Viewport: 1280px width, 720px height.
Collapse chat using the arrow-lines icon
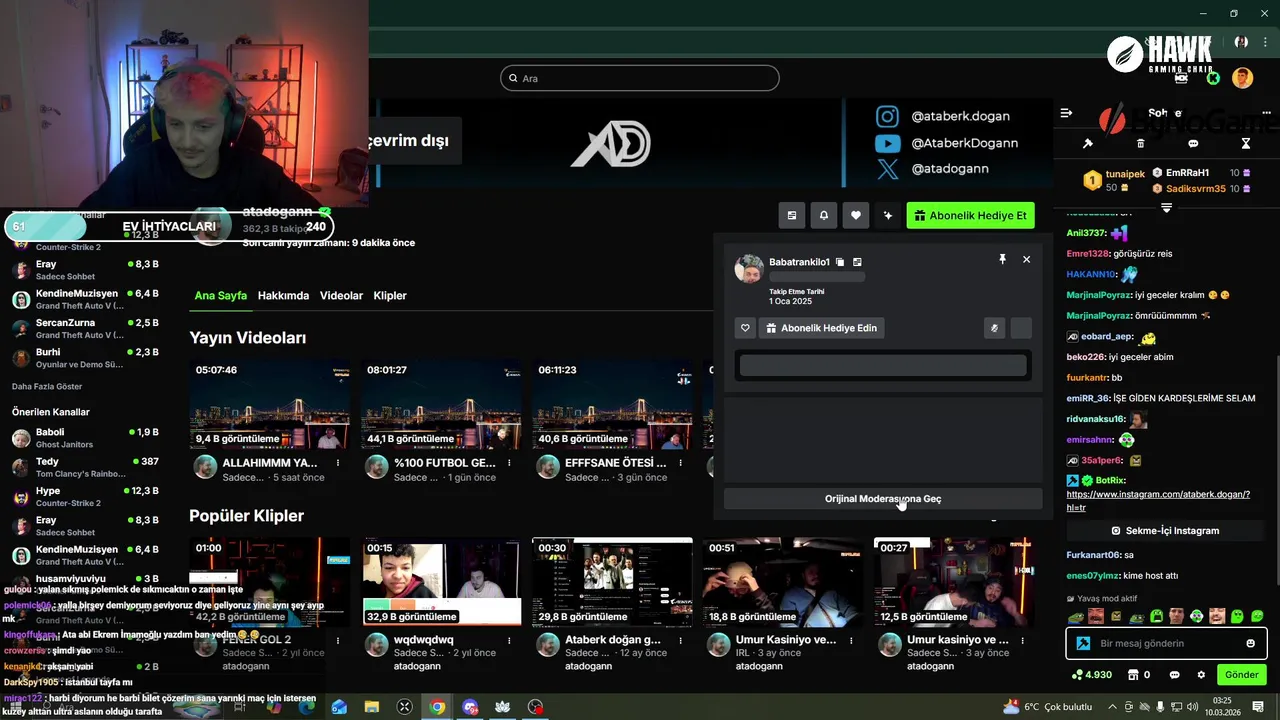point(1066,113)
